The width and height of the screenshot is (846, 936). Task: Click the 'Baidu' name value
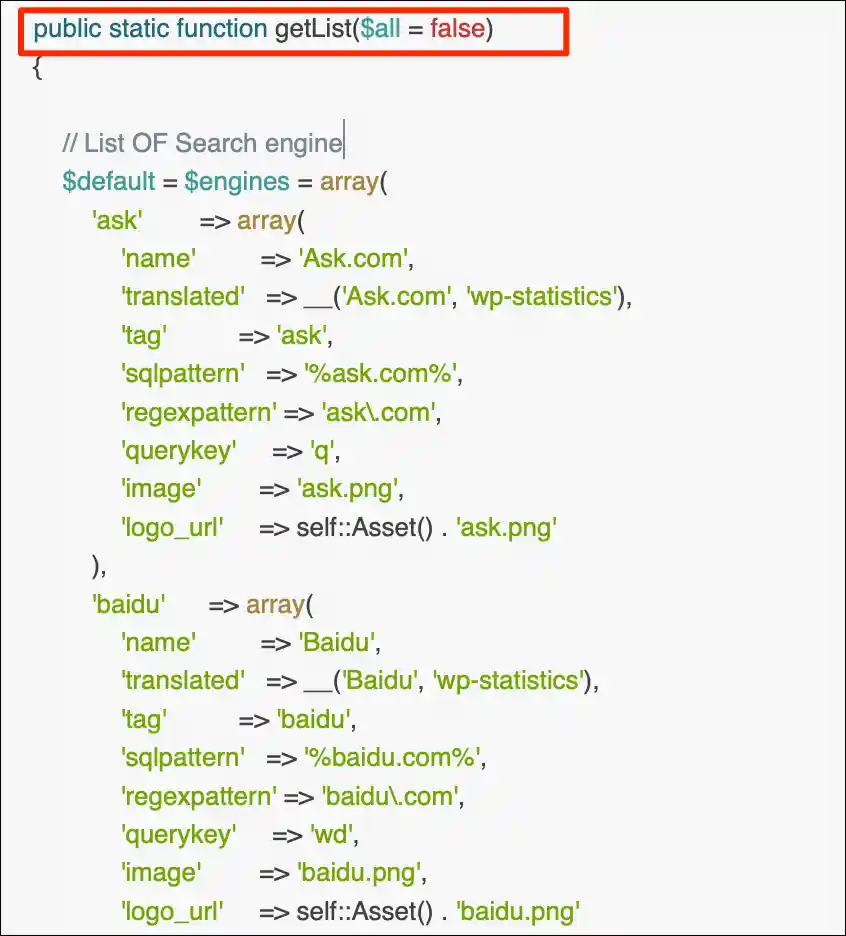[337, 643]
